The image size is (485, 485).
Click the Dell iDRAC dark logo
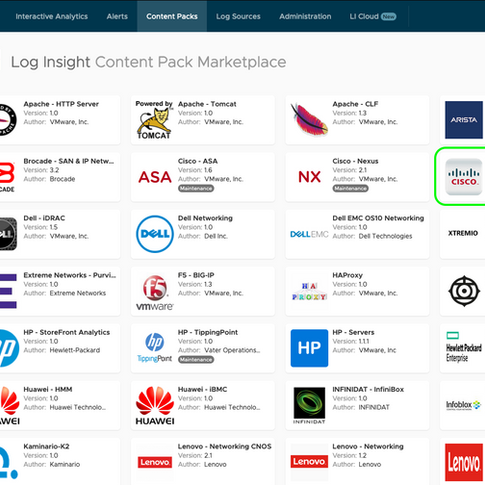pyautogui.click(x=8, y=234)
